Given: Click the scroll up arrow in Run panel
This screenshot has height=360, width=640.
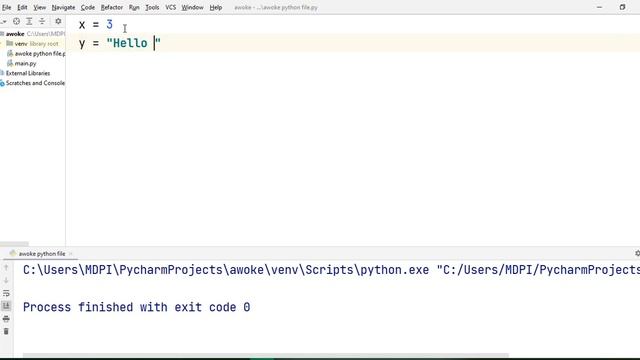Looking at the screenshot, I should [x=6, y=268].
